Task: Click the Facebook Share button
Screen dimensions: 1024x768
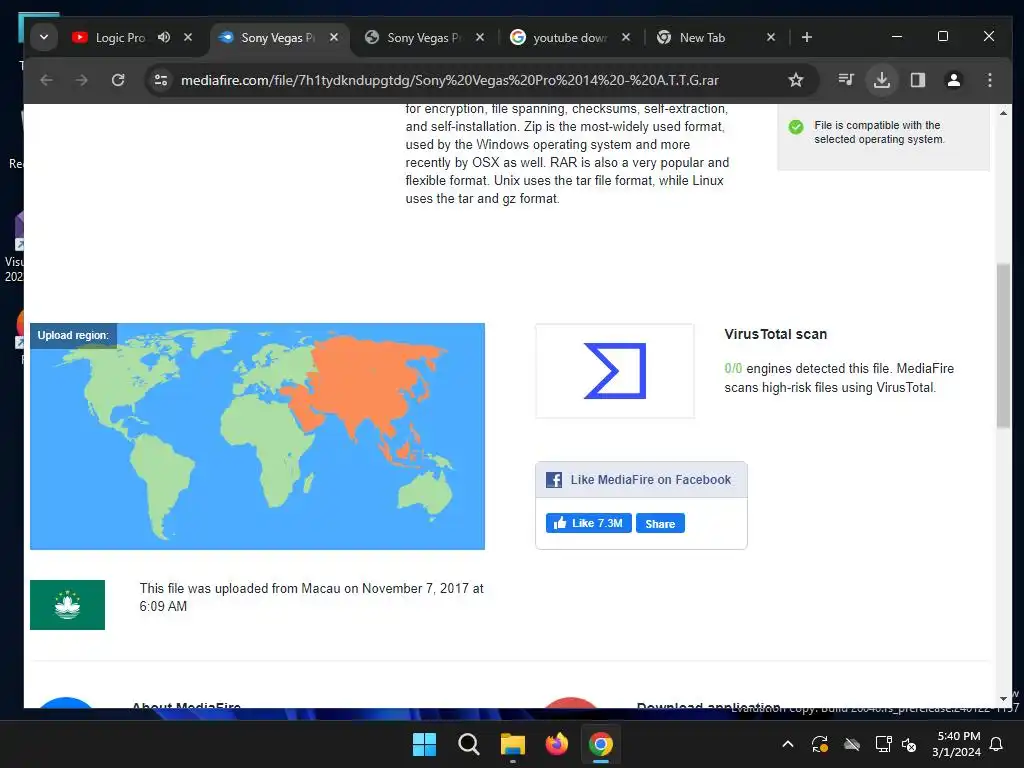Action: (x=660, y=524)
